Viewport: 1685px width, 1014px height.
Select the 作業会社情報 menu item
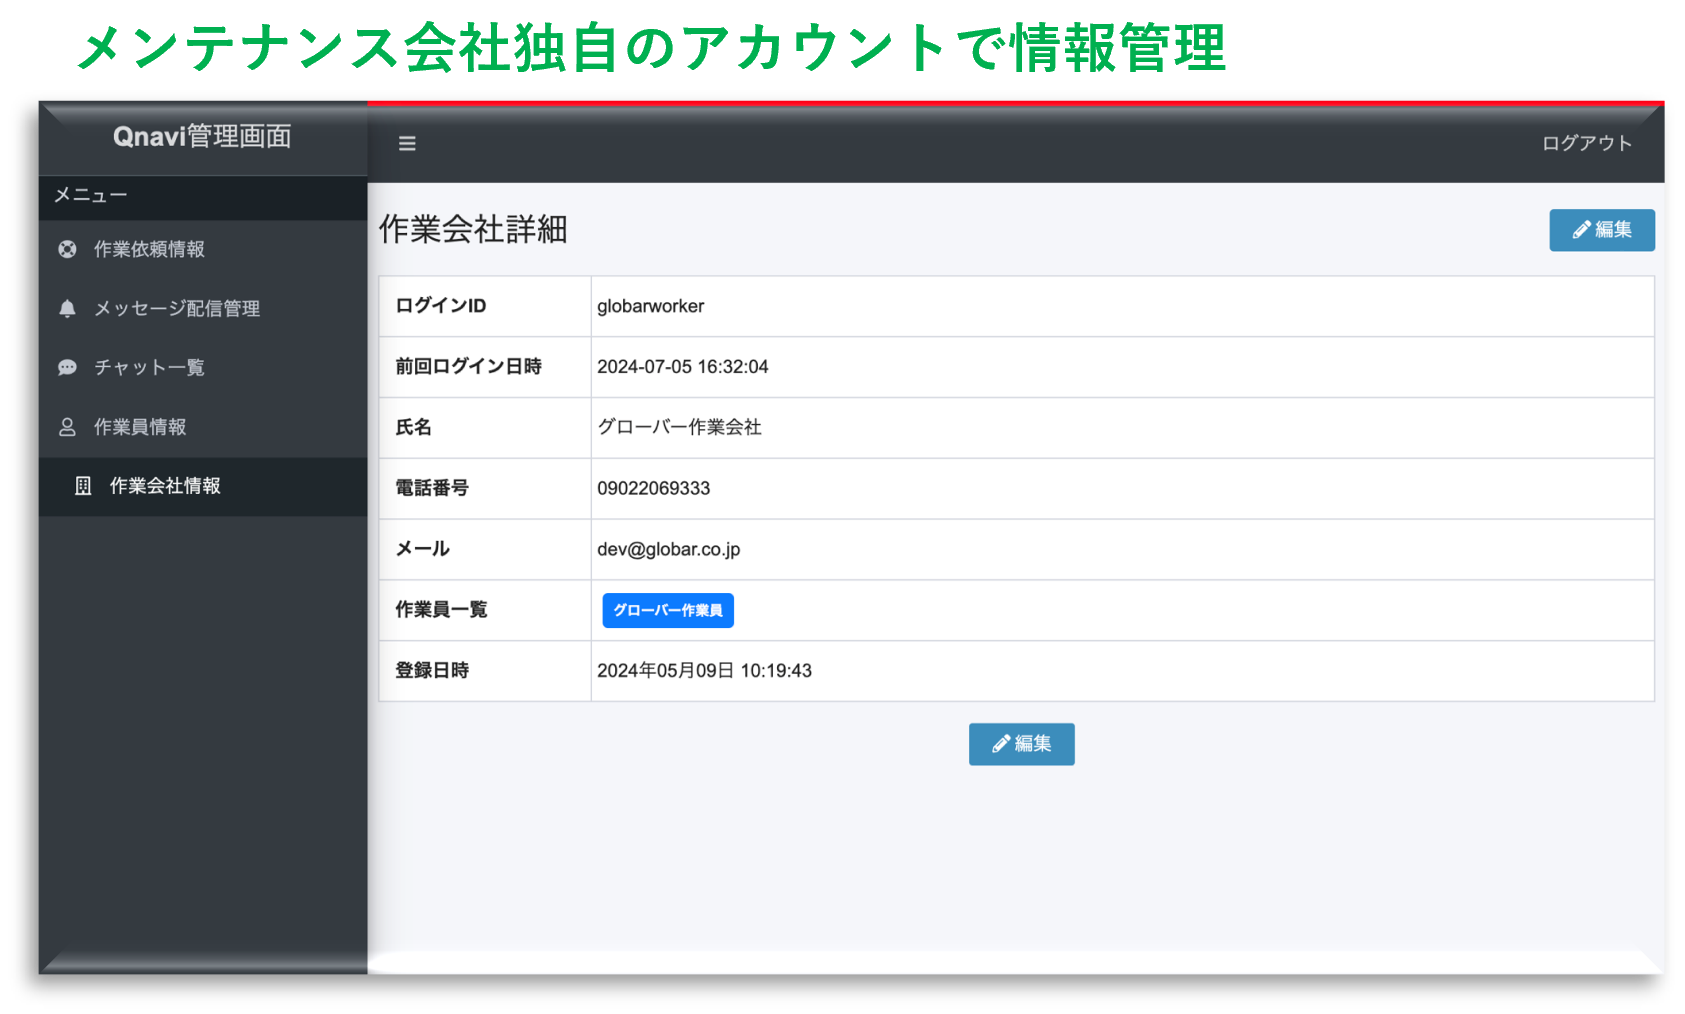(x=203, y=486)
